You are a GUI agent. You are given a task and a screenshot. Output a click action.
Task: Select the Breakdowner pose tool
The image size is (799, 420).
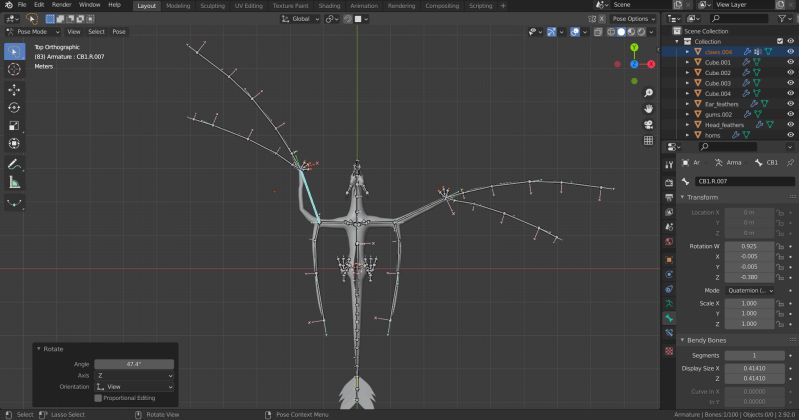point(14,202)
